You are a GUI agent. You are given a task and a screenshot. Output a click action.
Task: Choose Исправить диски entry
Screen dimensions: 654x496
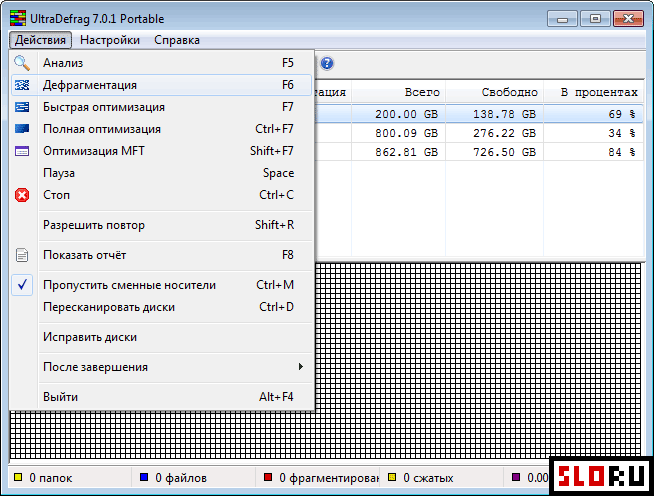162,337
